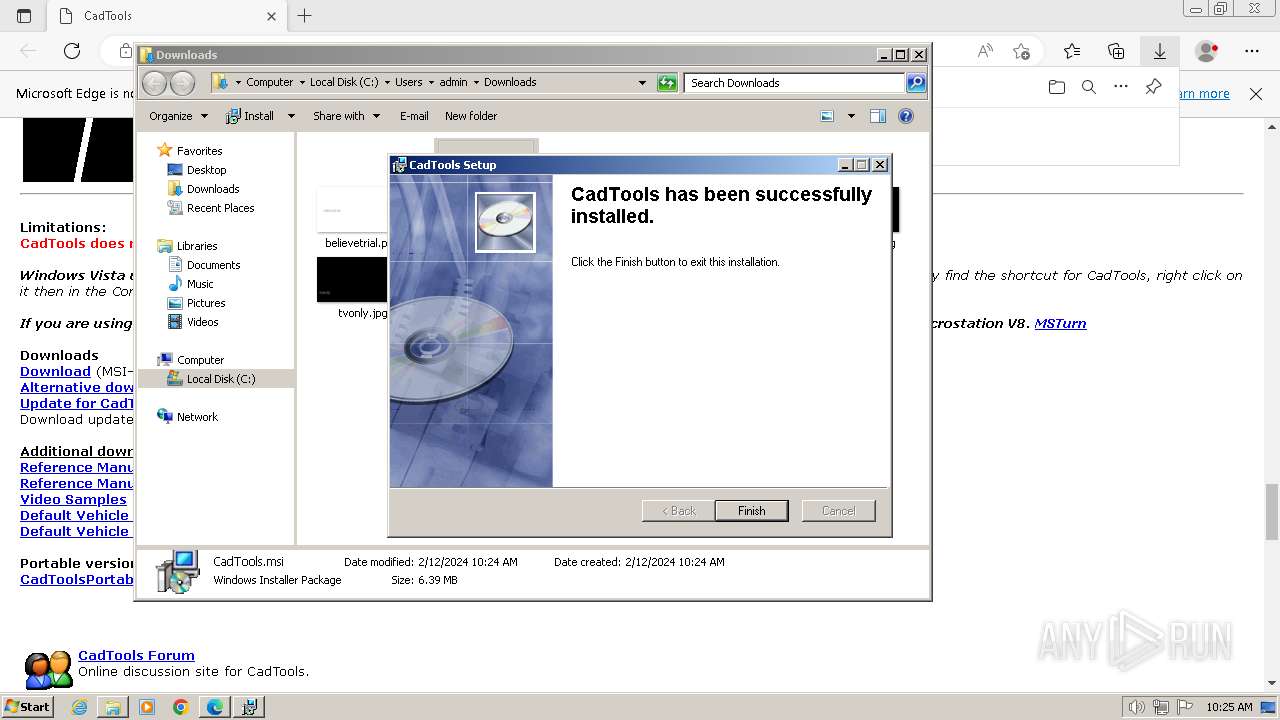
Task: Click New folder in Explorer toolbar
Action: [x=471, y=116]
